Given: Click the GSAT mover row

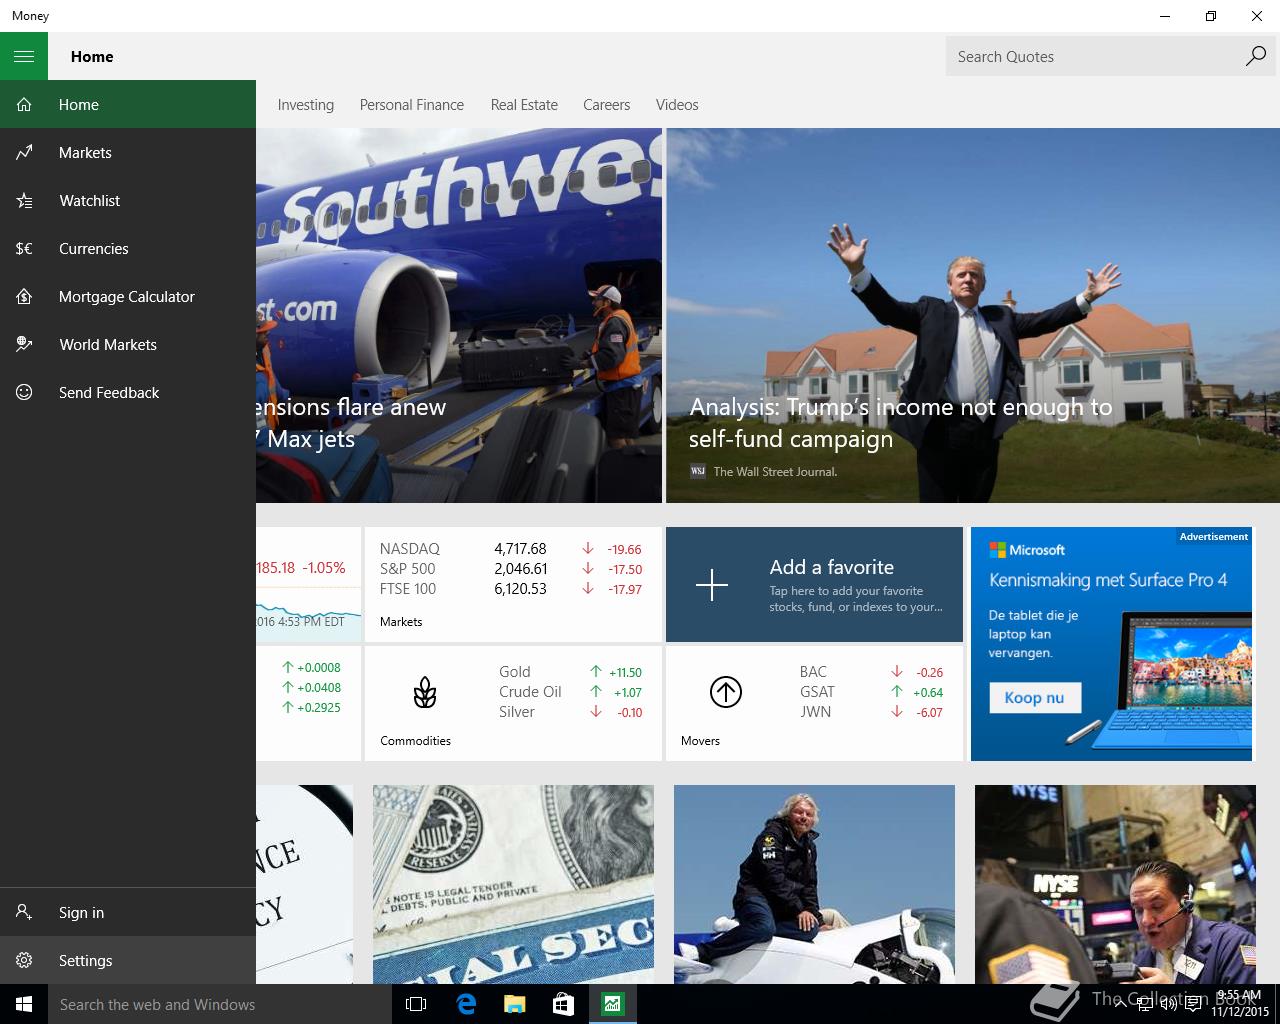Looking at the screenshot, I should (872, 691).
